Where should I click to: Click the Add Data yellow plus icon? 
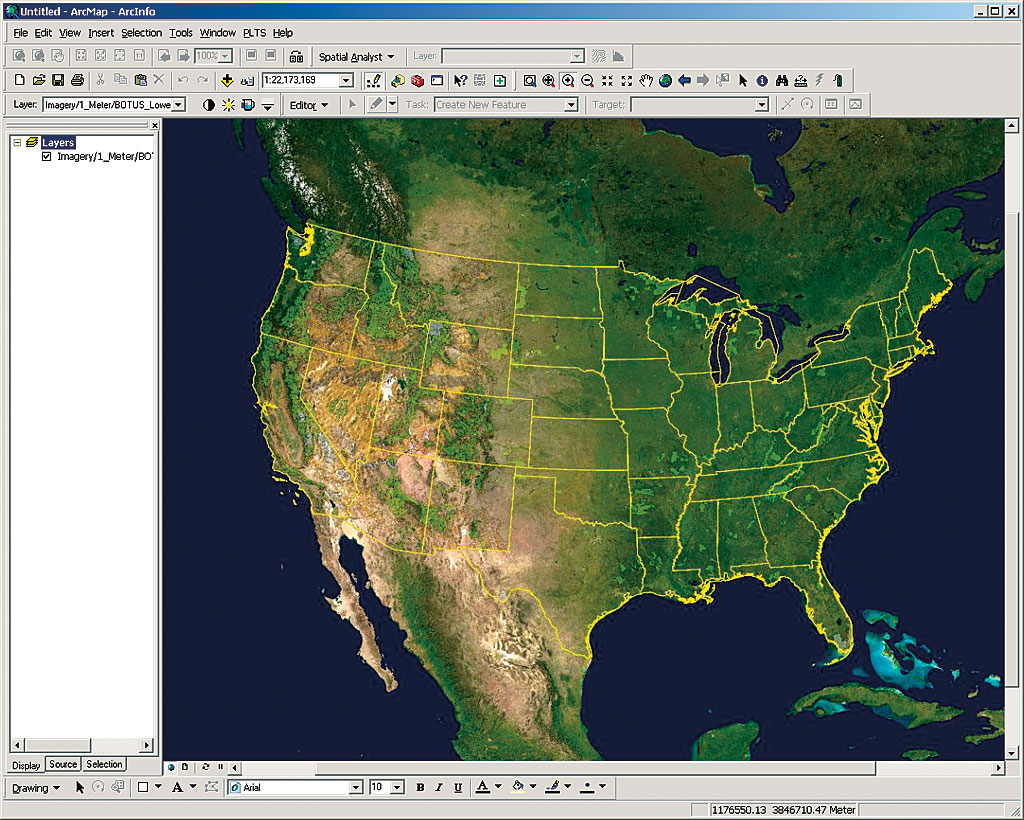(227, 80)
